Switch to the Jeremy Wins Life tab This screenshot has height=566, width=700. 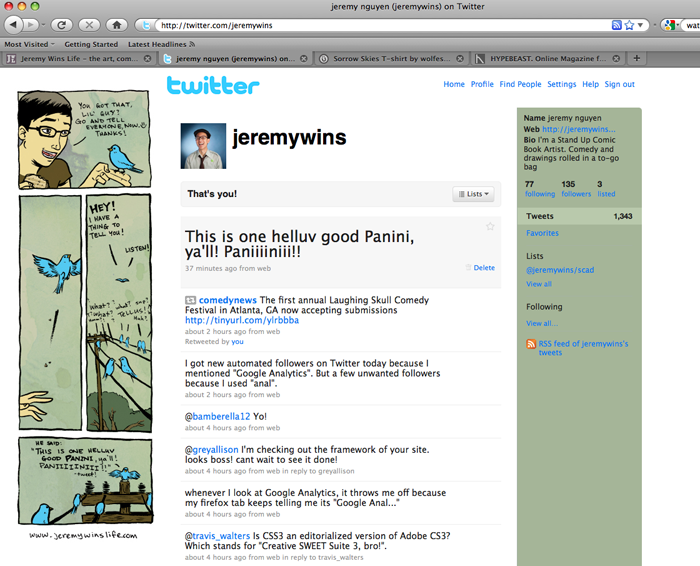tap(79, 58)
